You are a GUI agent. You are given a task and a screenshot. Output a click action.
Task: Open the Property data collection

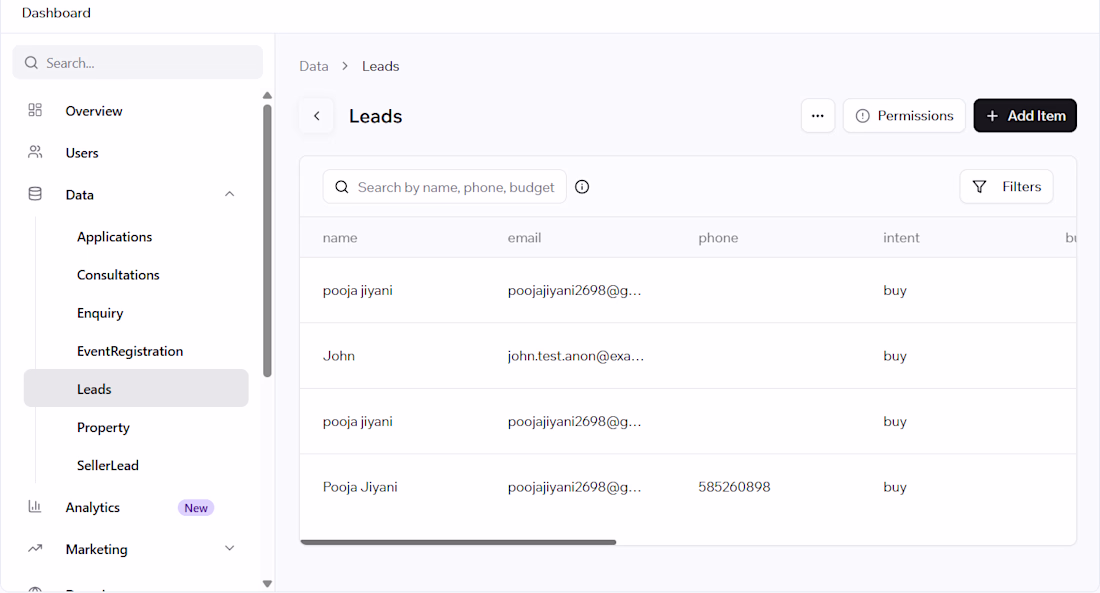pos(103,427)
